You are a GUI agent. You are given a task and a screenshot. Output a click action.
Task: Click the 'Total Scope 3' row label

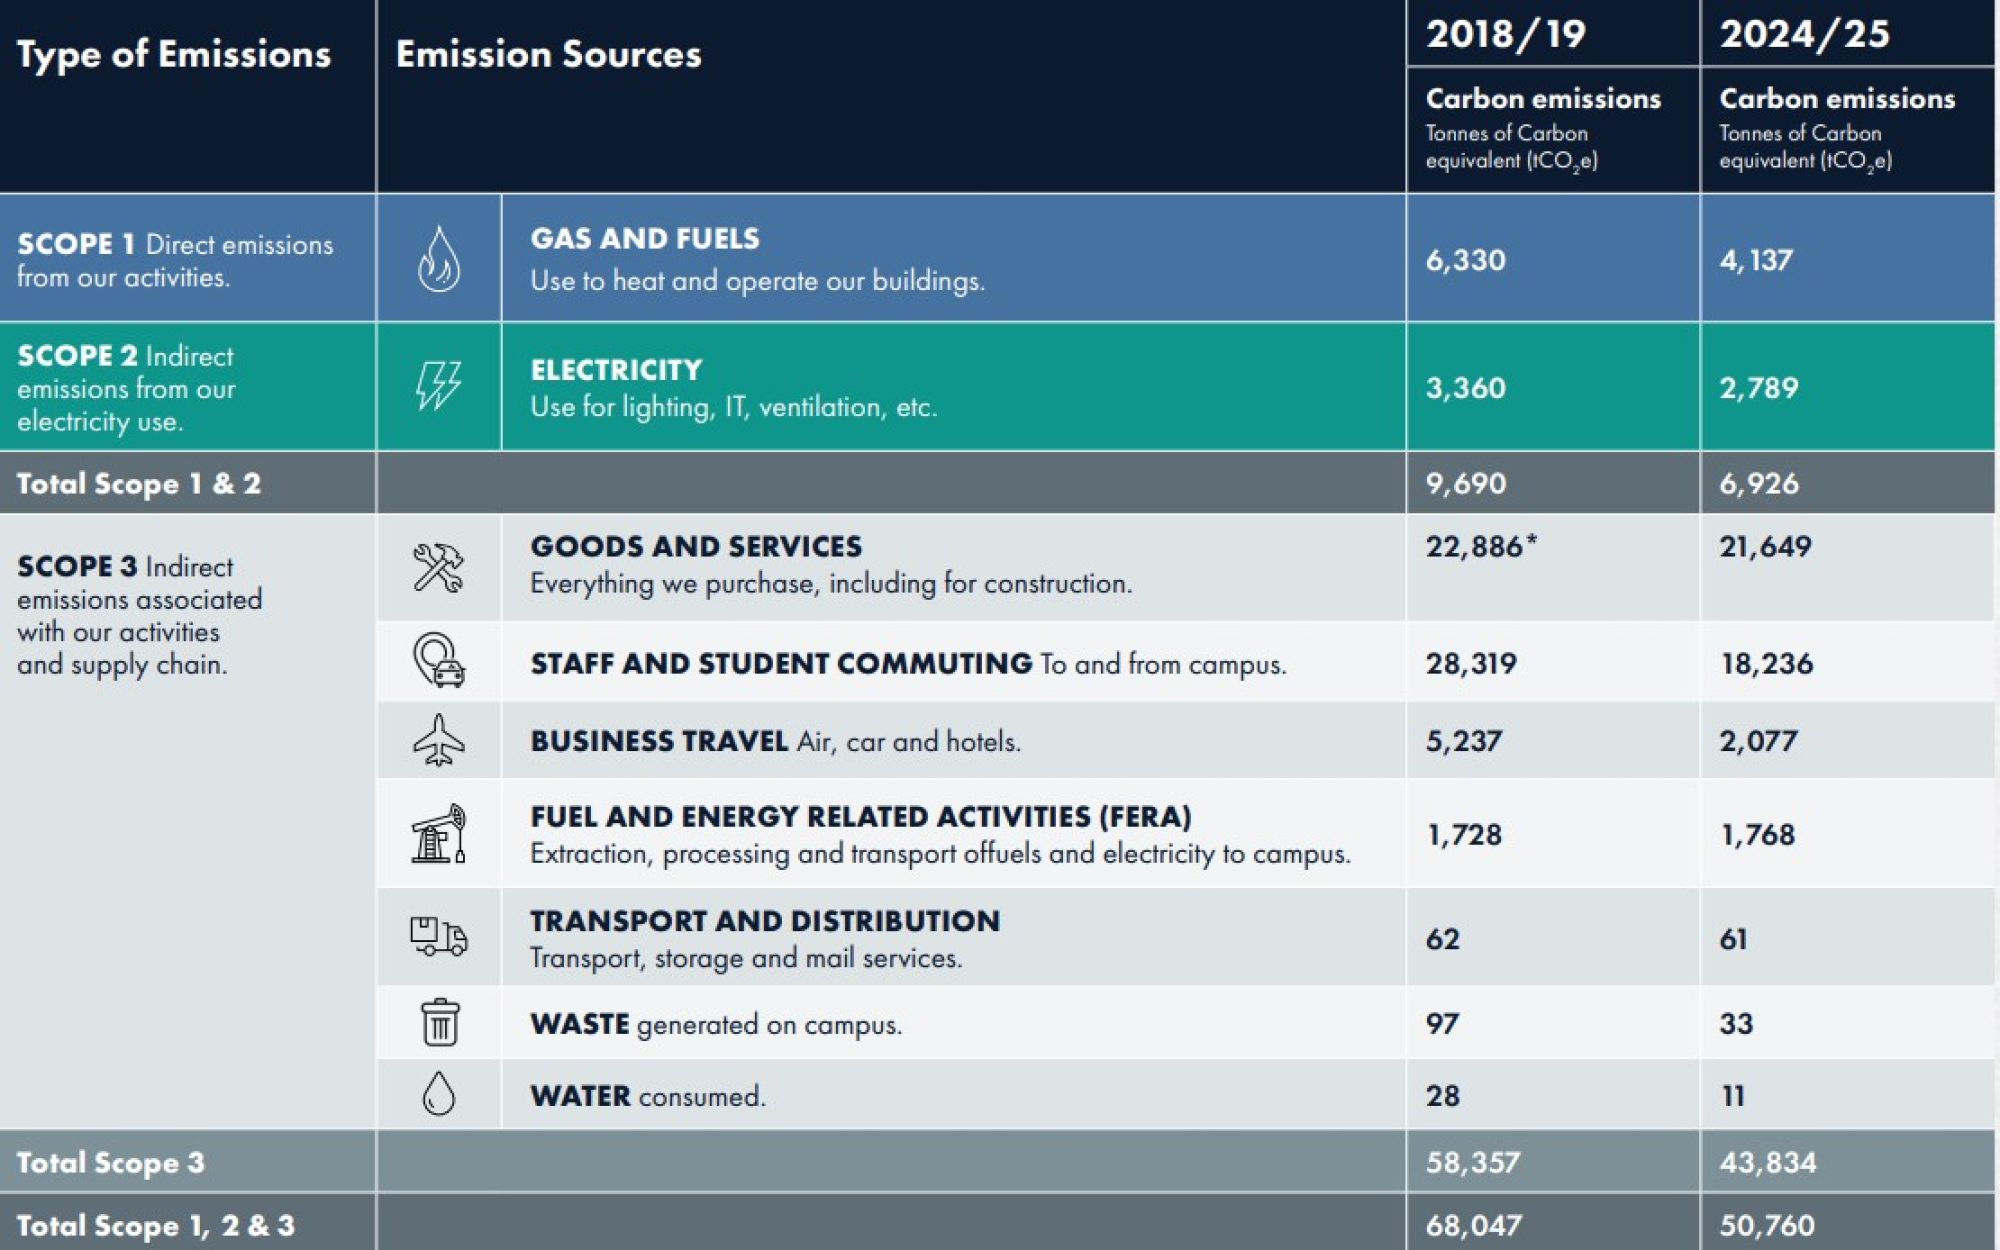point(111,1162)
